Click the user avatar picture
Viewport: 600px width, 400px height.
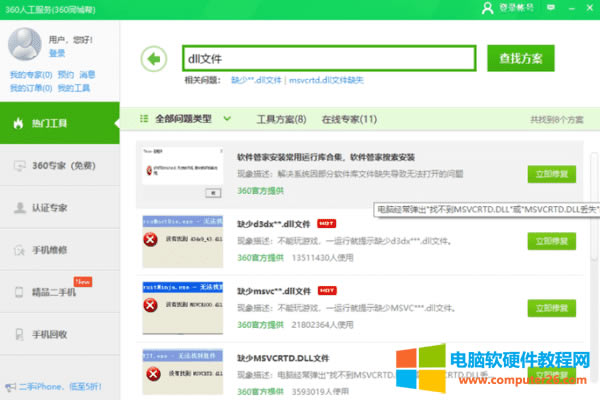tap(25, 44)
